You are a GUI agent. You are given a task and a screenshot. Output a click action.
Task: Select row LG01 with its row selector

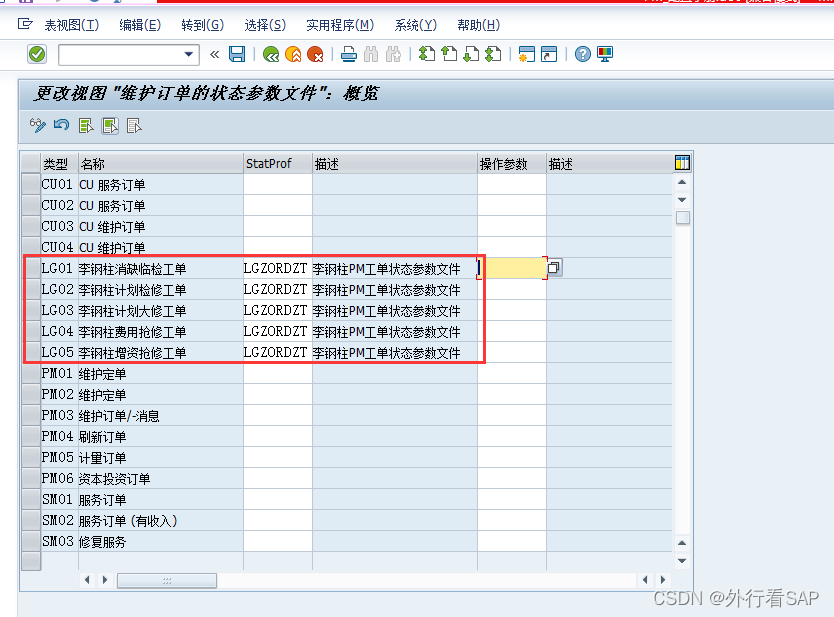[31, 268]
